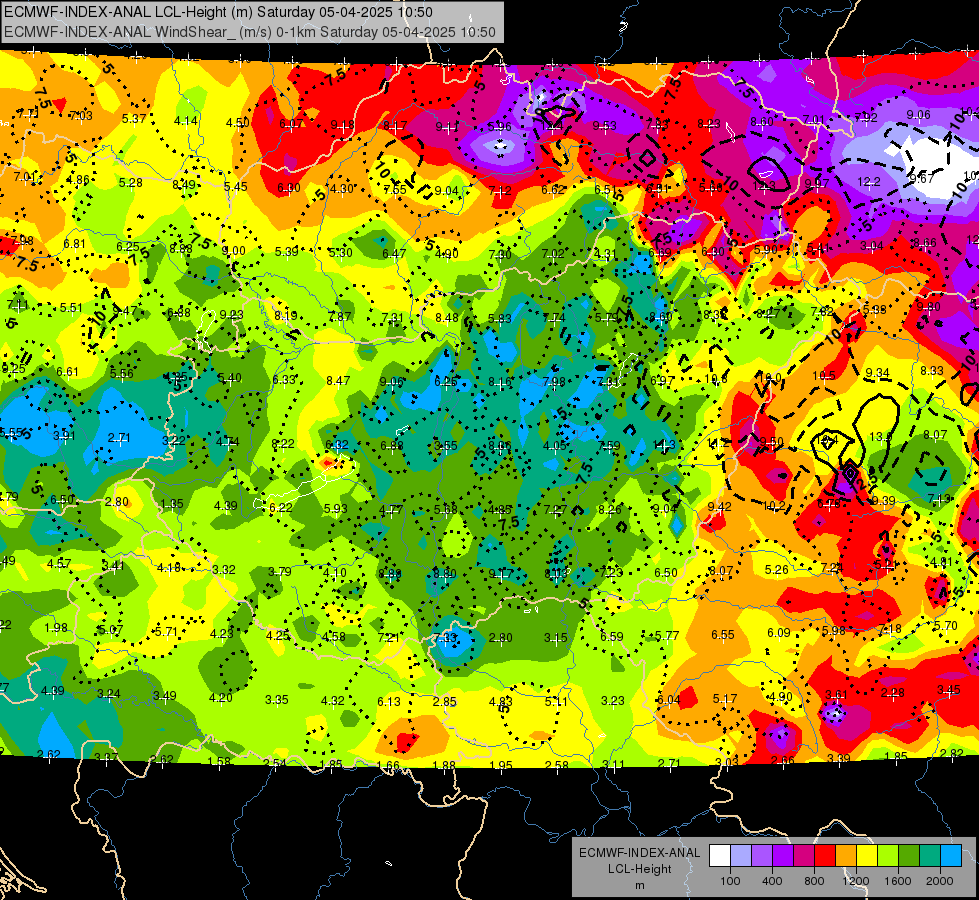This screenshot has height=900, width=979.
Task: Click the yellow legend swatch
Action: (867, 856)
